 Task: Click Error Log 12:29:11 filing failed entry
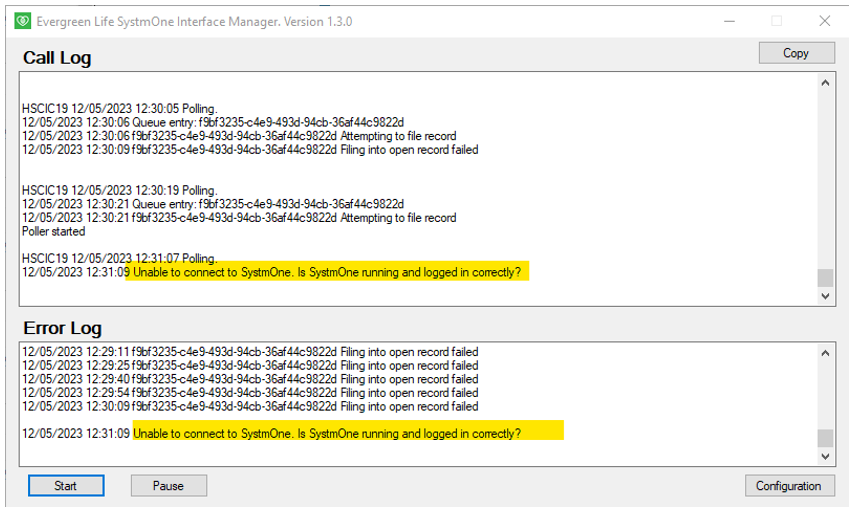[x=250, y=352]
